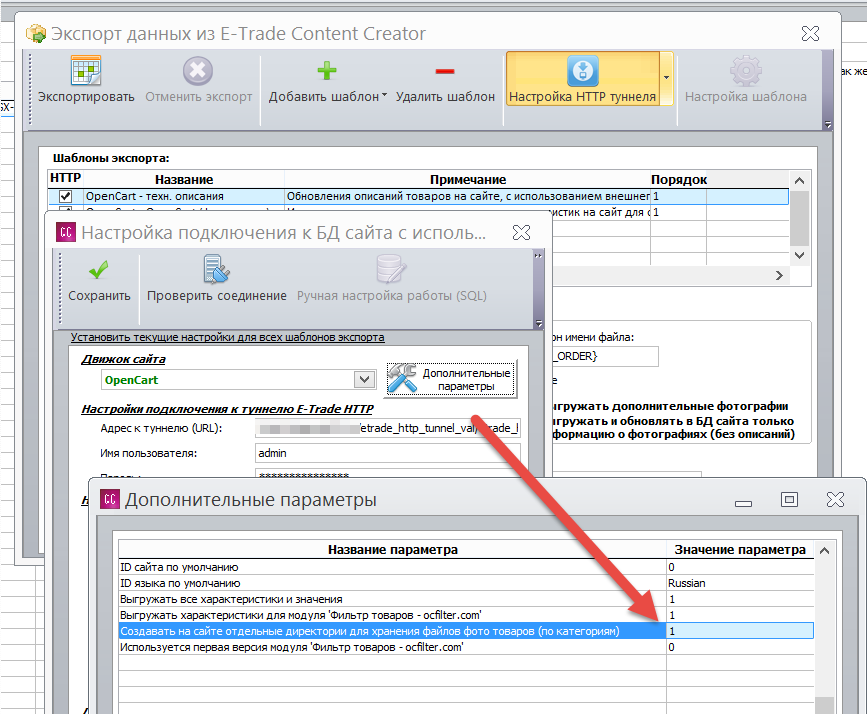The image size is (867, 715).
Task: Click the CC icon in Дополнительные параметры title
Action: click(109, 499)
